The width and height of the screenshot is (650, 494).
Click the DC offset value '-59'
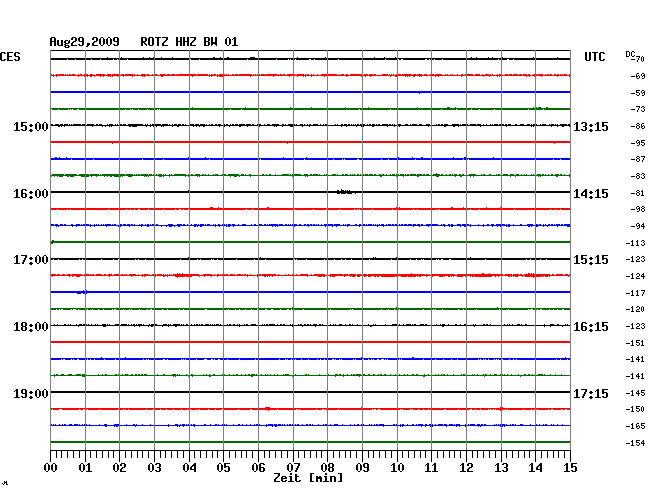[638, 93]
